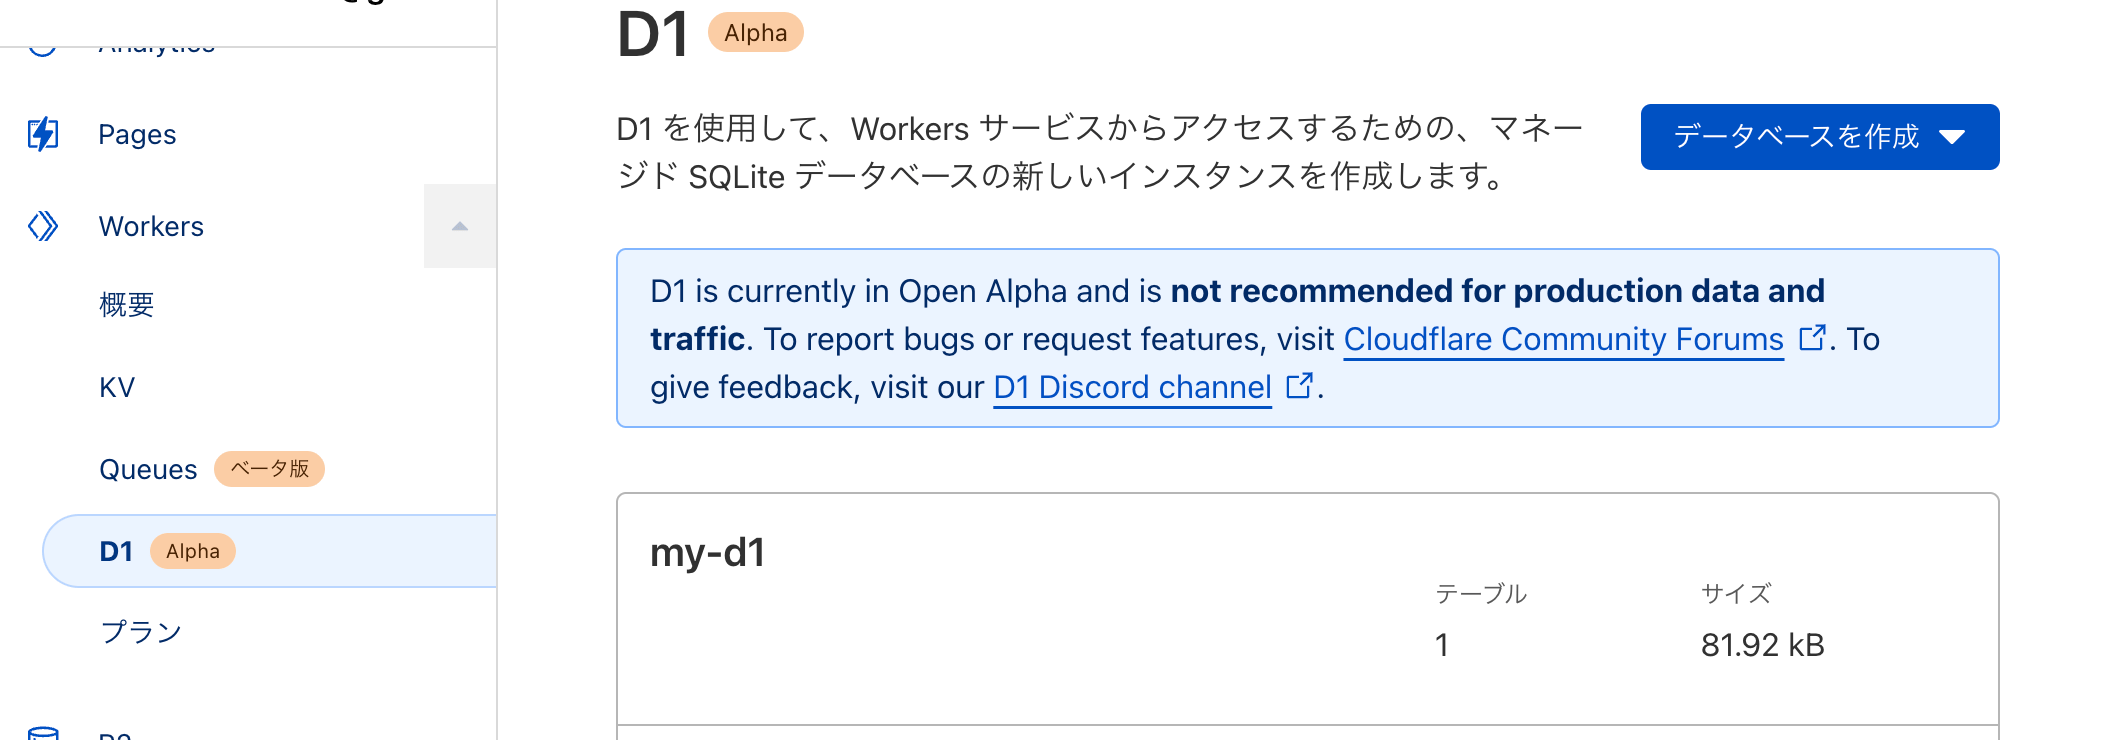
Task: Click the Workers angle-brackets icon
Action: (x=42, y=226)
